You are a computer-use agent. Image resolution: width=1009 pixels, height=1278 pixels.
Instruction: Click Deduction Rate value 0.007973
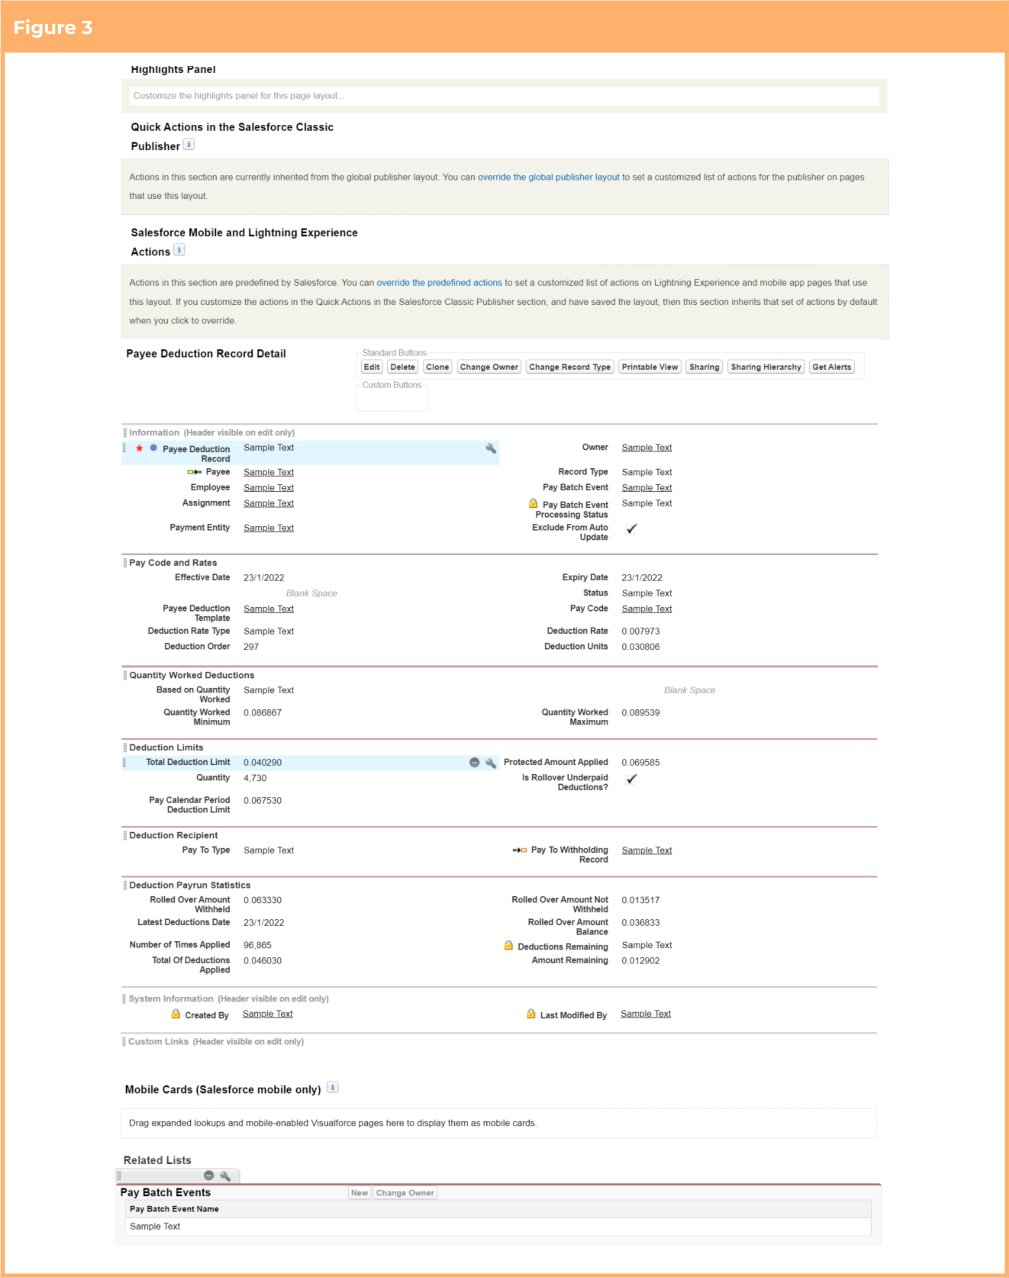tap(641, 632)
